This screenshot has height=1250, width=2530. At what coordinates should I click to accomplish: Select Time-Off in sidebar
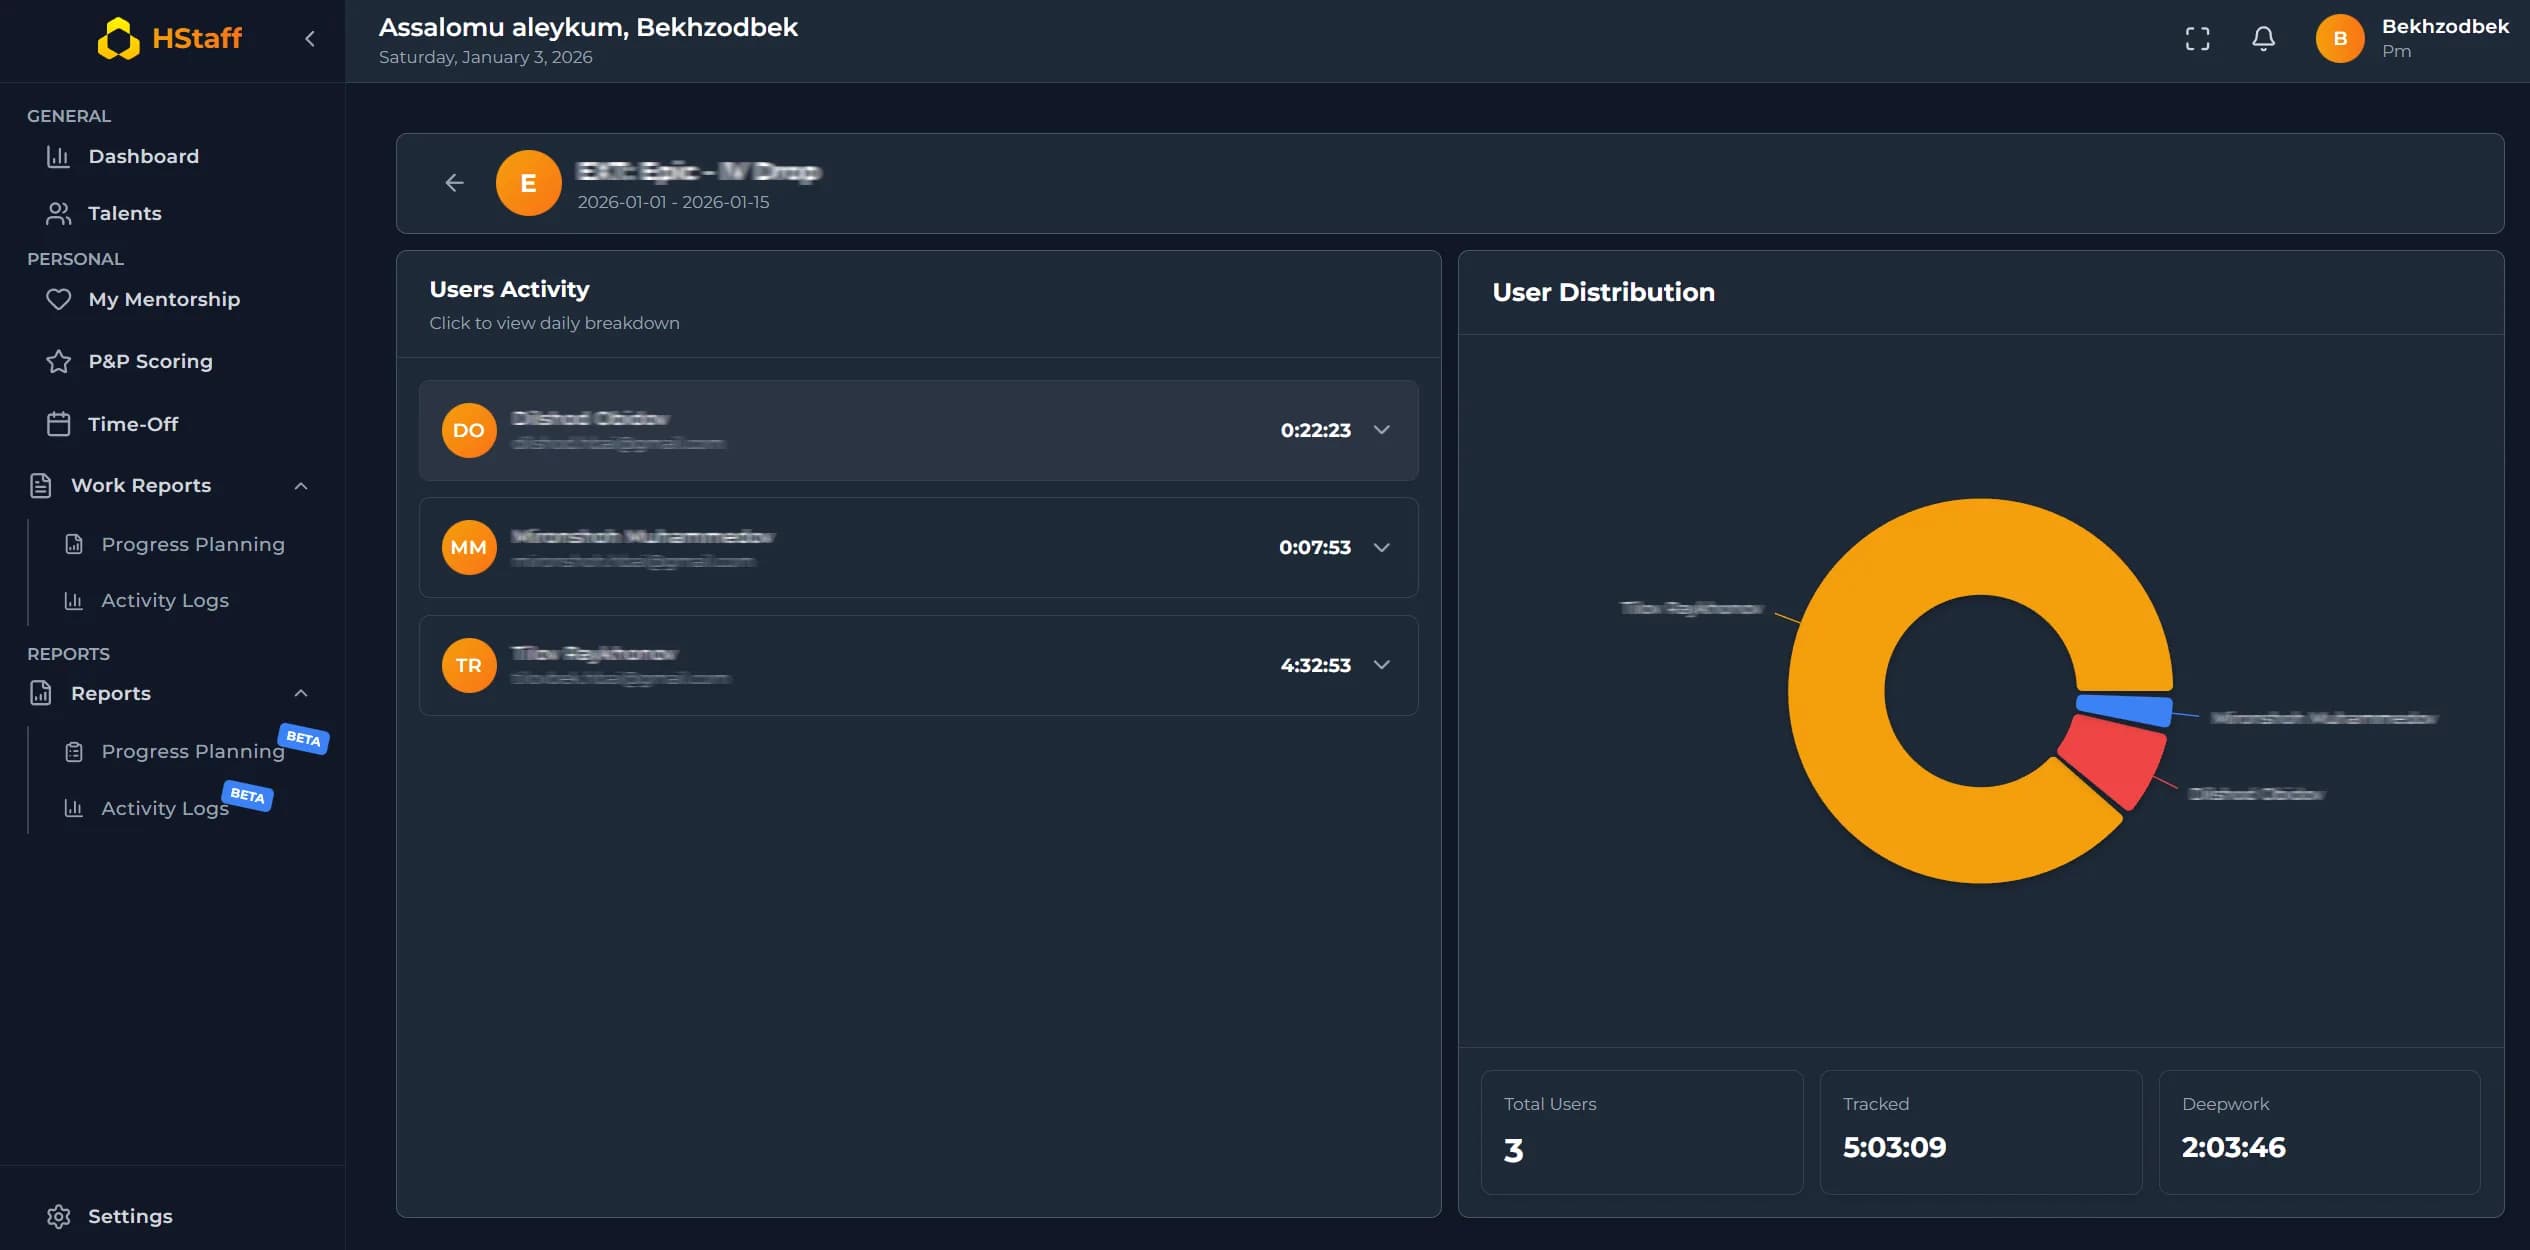point(132,424)
